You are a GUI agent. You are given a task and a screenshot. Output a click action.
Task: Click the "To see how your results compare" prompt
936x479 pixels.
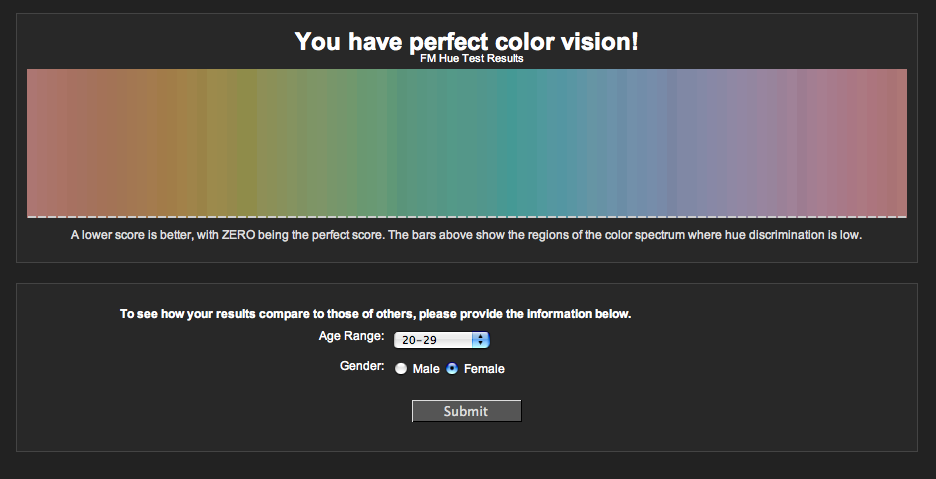click(375, 314)
